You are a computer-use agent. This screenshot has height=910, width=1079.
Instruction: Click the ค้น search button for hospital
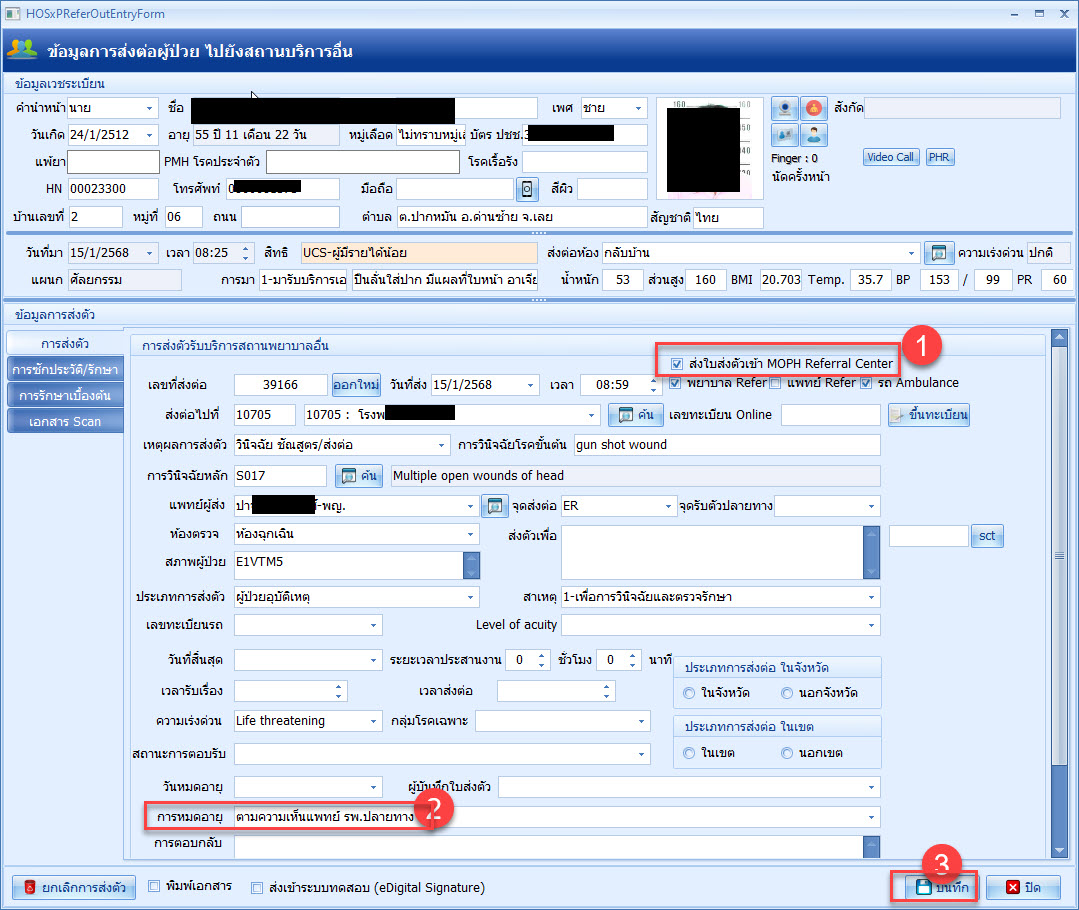[x=635, y=414]
